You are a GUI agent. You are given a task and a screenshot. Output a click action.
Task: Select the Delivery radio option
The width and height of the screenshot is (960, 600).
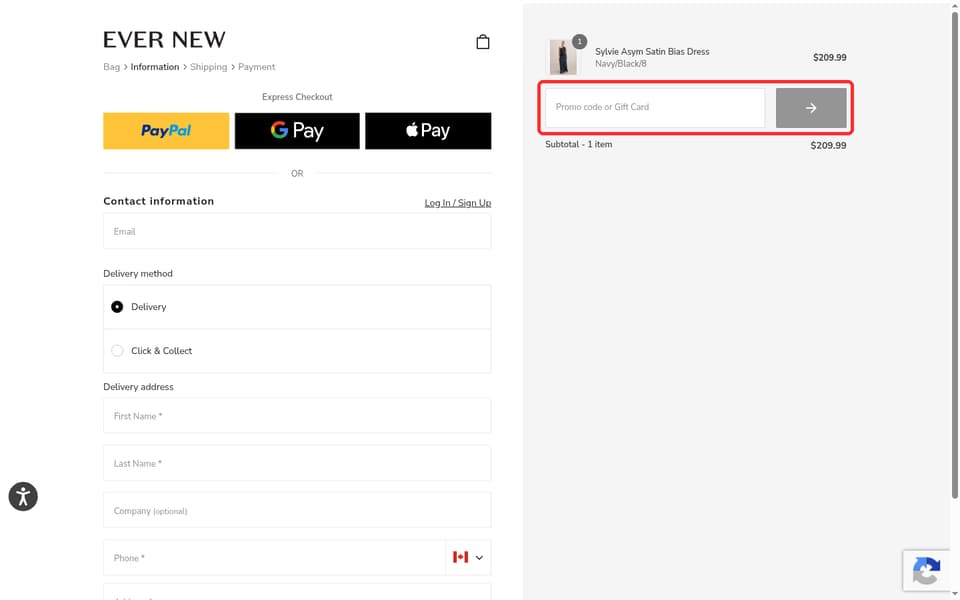click(x=117, y=307)
